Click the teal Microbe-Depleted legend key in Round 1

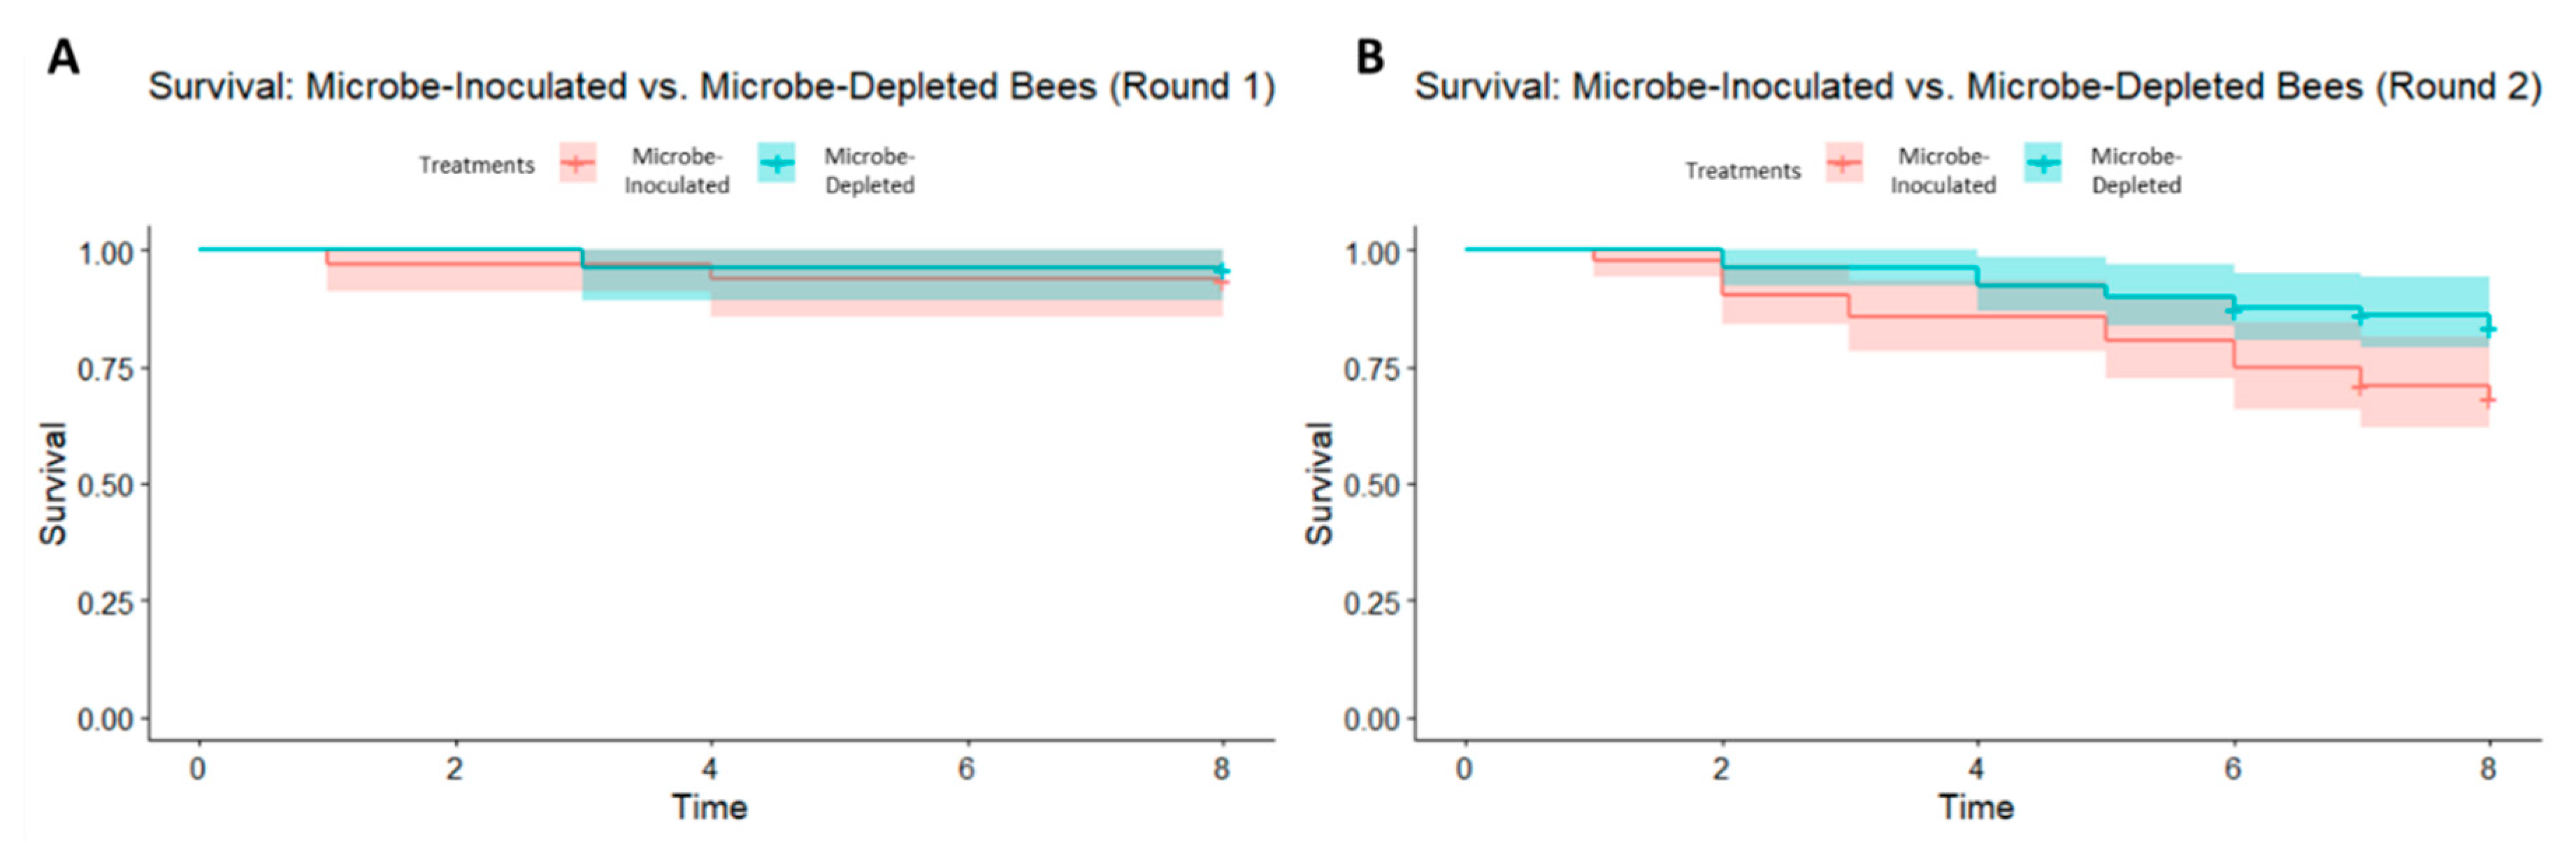(777, 163)
